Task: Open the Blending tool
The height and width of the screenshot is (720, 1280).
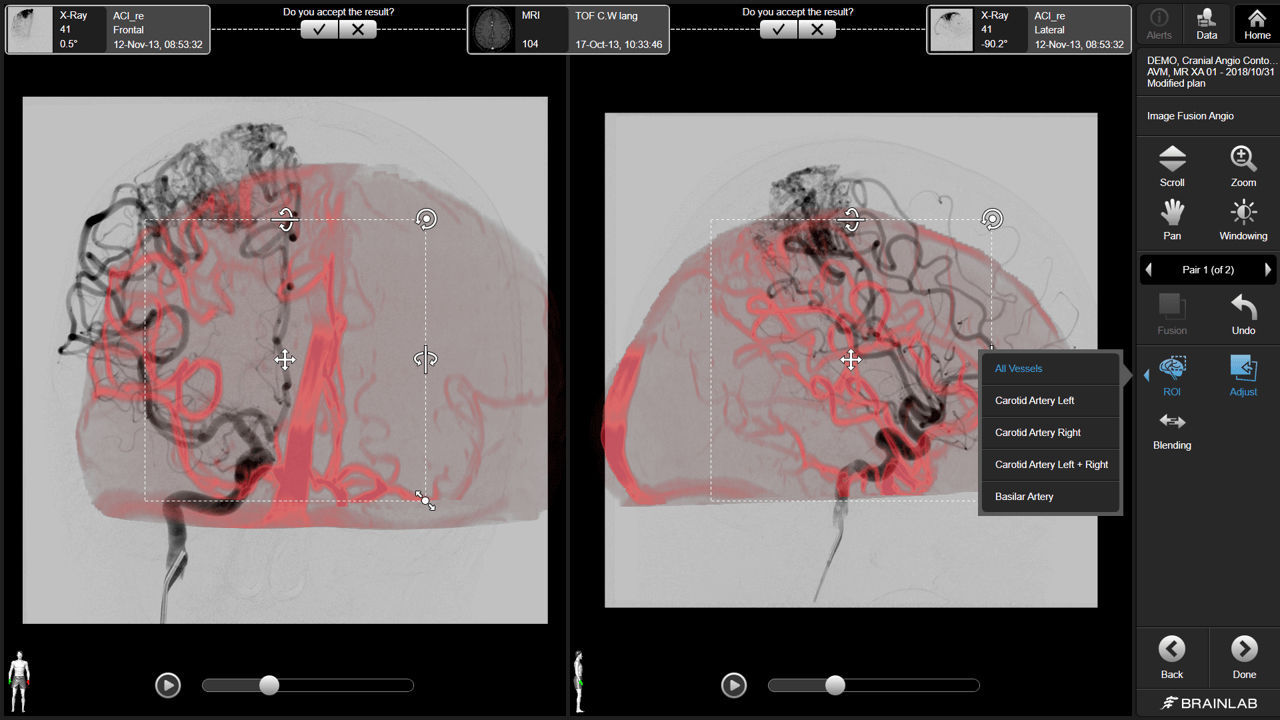Action: click(x=1171, y=432)
